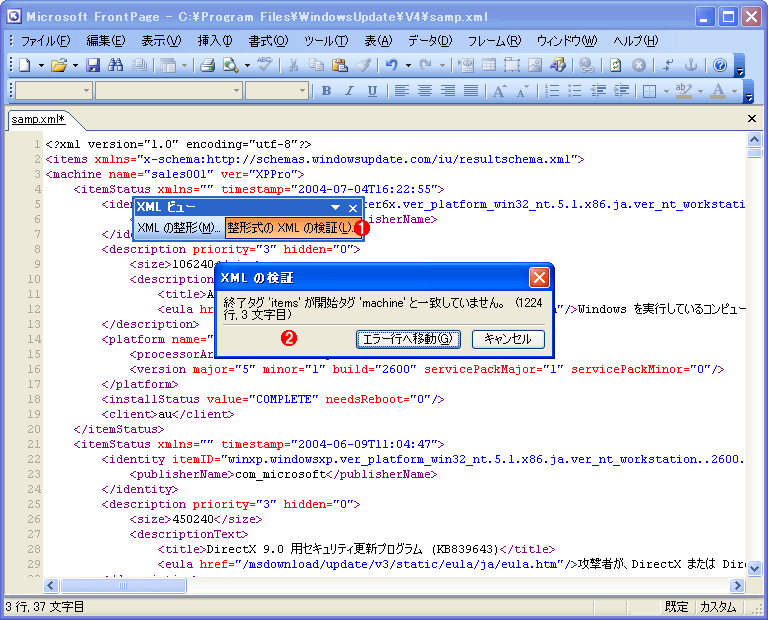
Task: Click the Decrease Indent icon
Action: [x=598, y=91]
